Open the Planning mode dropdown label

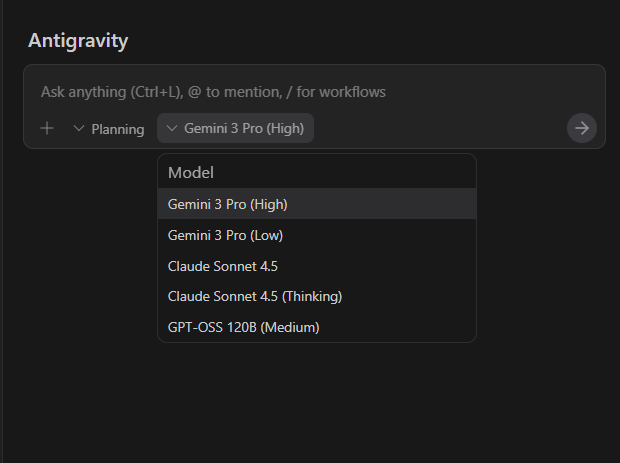118,129
